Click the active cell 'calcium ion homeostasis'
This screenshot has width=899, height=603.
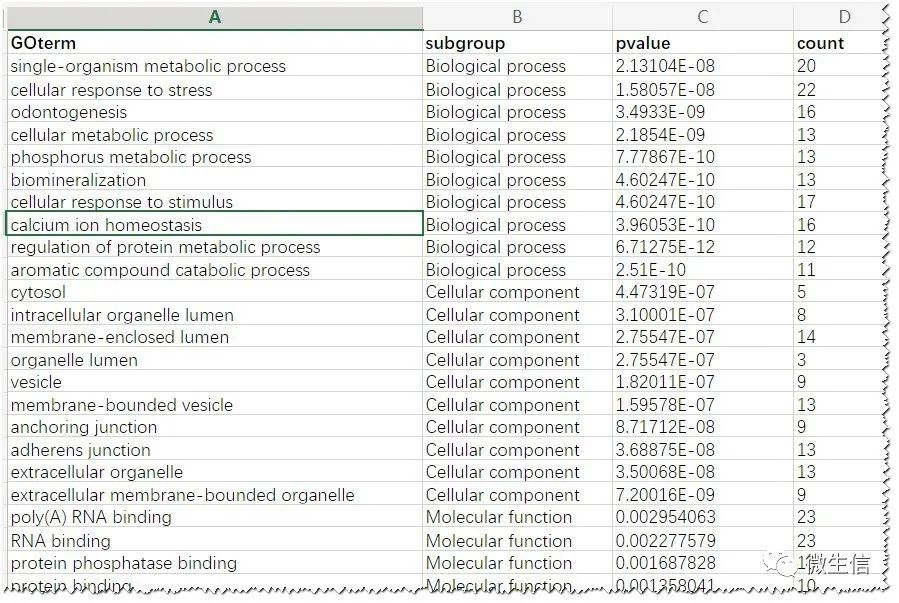click(x=214, y=224)
